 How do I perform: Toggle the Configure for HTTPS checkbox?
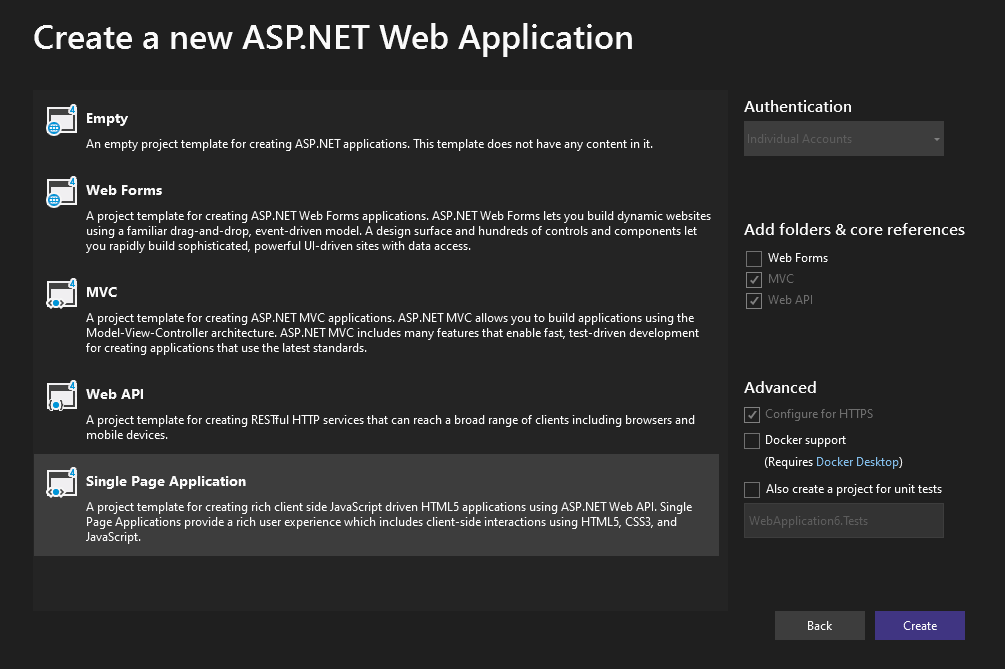(752, 415)
